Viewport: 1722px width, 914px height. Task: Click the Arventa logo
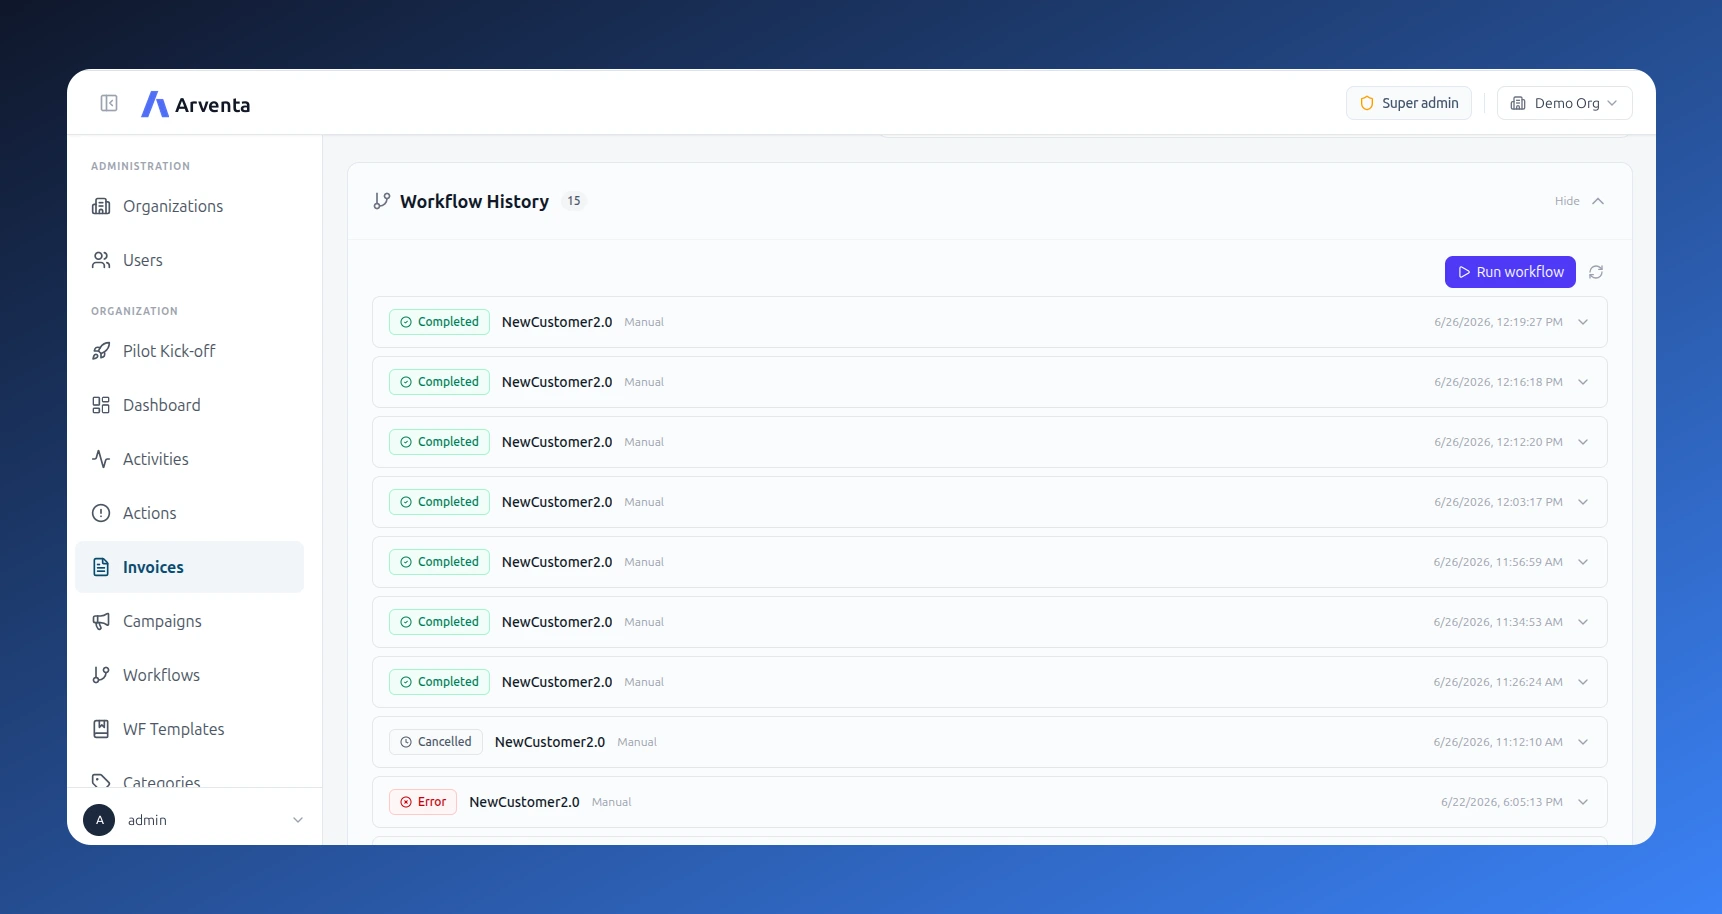[x=196, y=104]
